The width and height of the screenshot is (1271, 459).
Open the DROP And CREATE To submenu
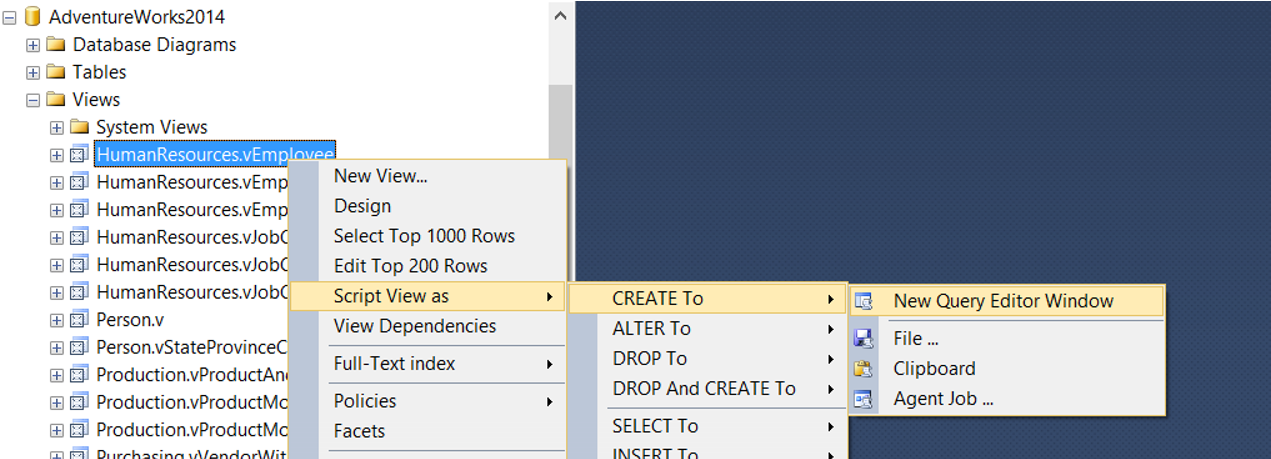point(708,388)
